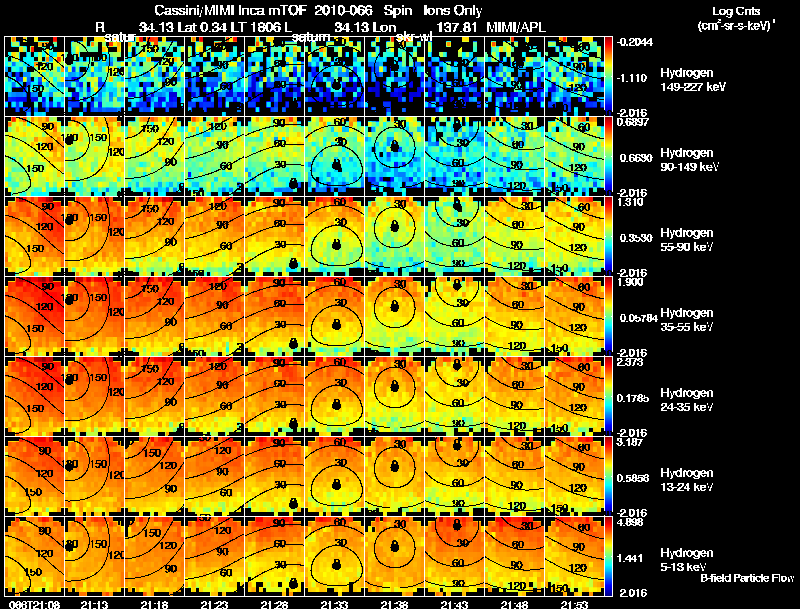Click the 21:18 time label
The height and width of the screenshot is (609, 800).
155,604
